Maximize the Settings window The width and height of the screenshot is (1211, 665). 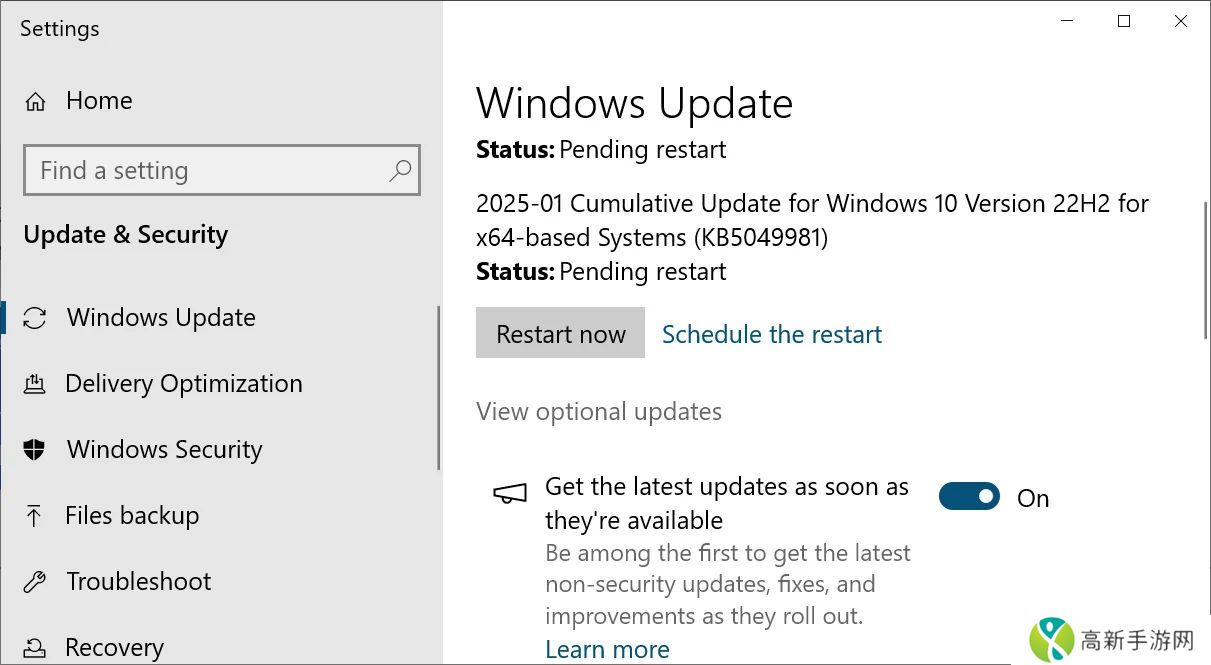click(1124, 21)
